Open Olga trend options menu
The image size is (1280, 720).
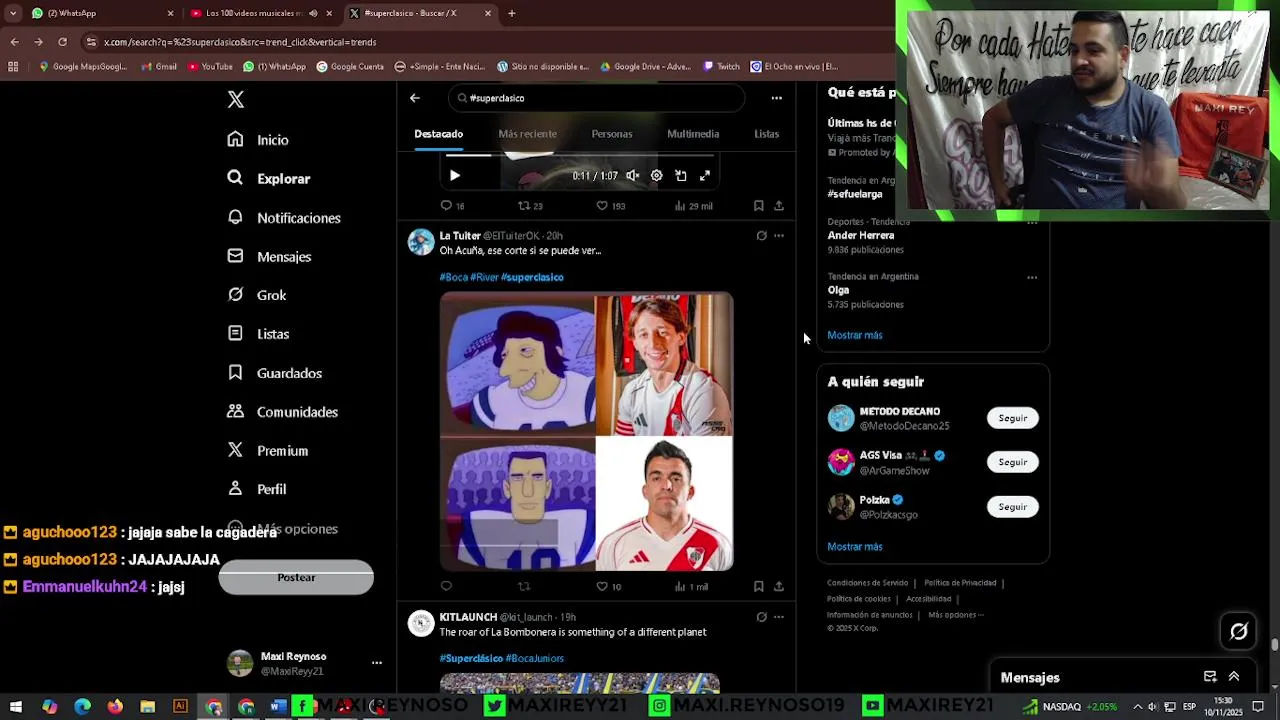point(1032,277)
